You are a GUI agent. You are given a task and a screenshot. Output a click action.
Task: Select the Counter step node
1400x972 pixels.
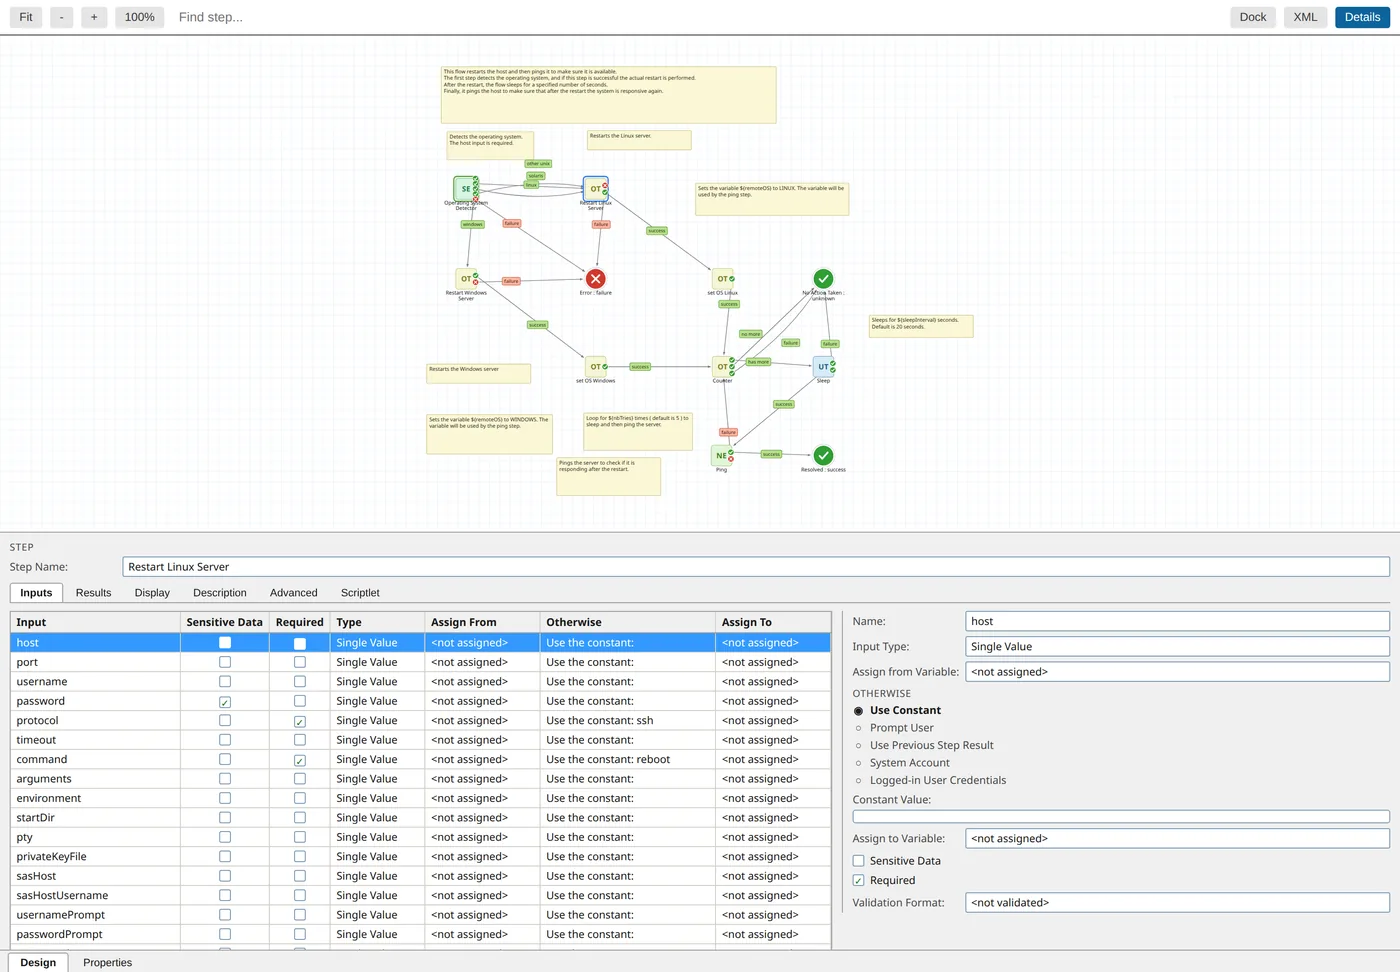tap(723, 367)
